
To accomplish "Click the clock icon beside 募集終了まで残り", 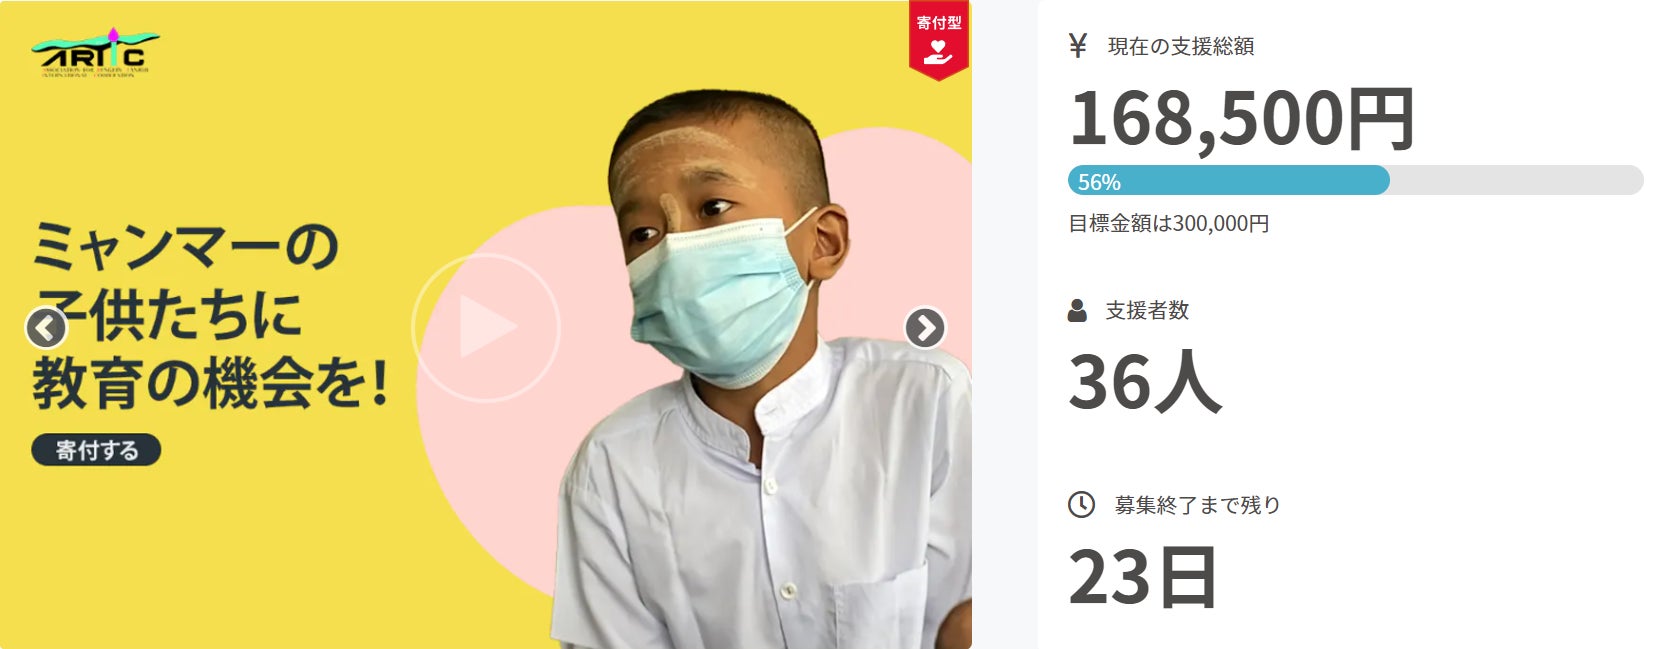I will 1081,505.
